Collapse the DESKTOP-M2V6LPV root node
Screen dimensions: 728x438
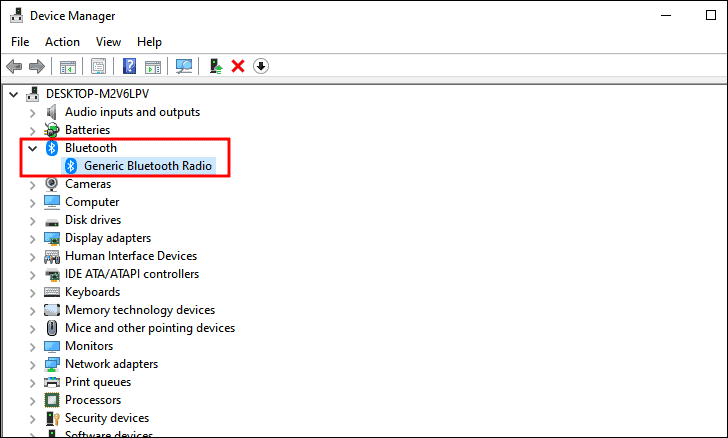13,95
